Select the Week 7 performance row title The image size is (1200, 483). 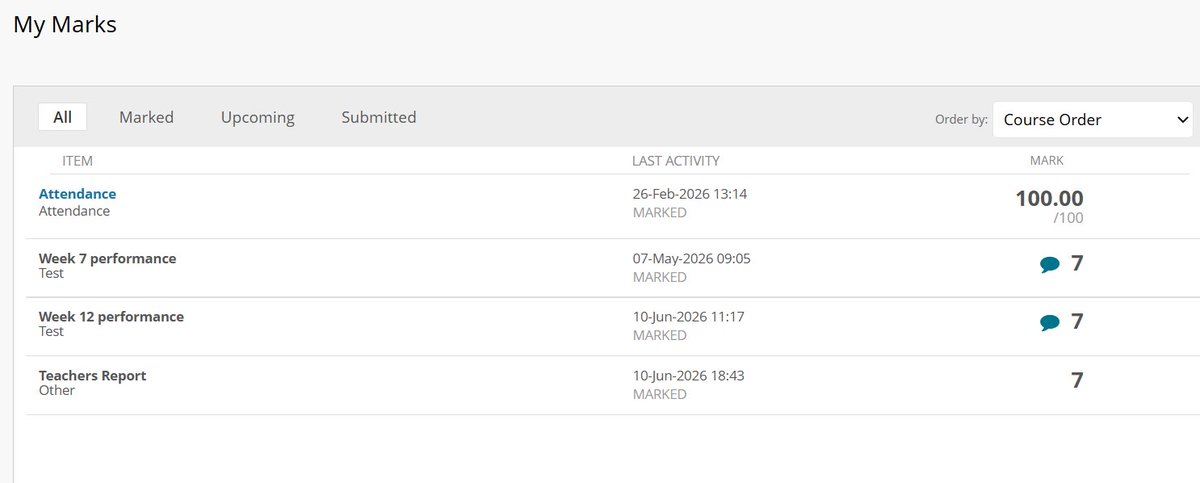click(107, 258)
